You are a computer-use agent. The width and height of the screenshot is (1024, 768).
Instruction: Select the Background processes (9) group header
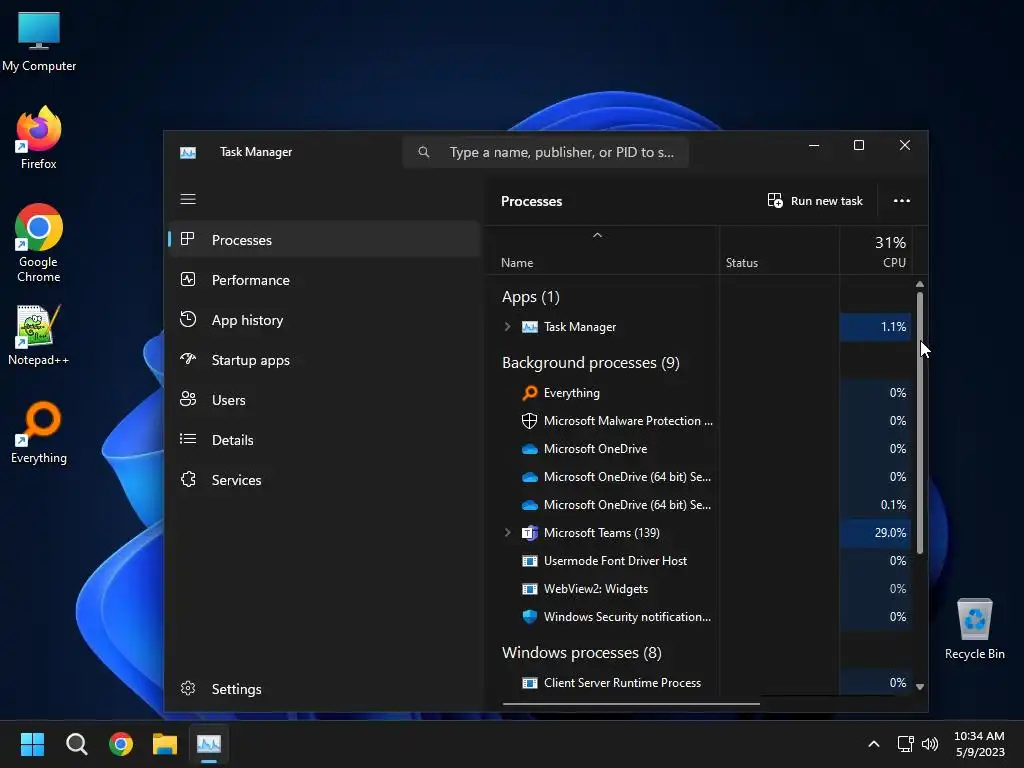coord(590,362)
